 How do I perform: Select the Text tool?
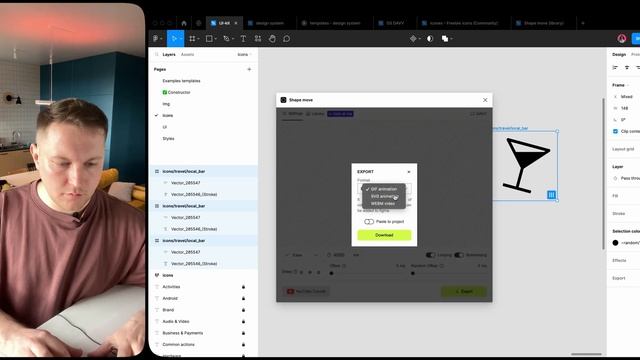tap(243, 38)
